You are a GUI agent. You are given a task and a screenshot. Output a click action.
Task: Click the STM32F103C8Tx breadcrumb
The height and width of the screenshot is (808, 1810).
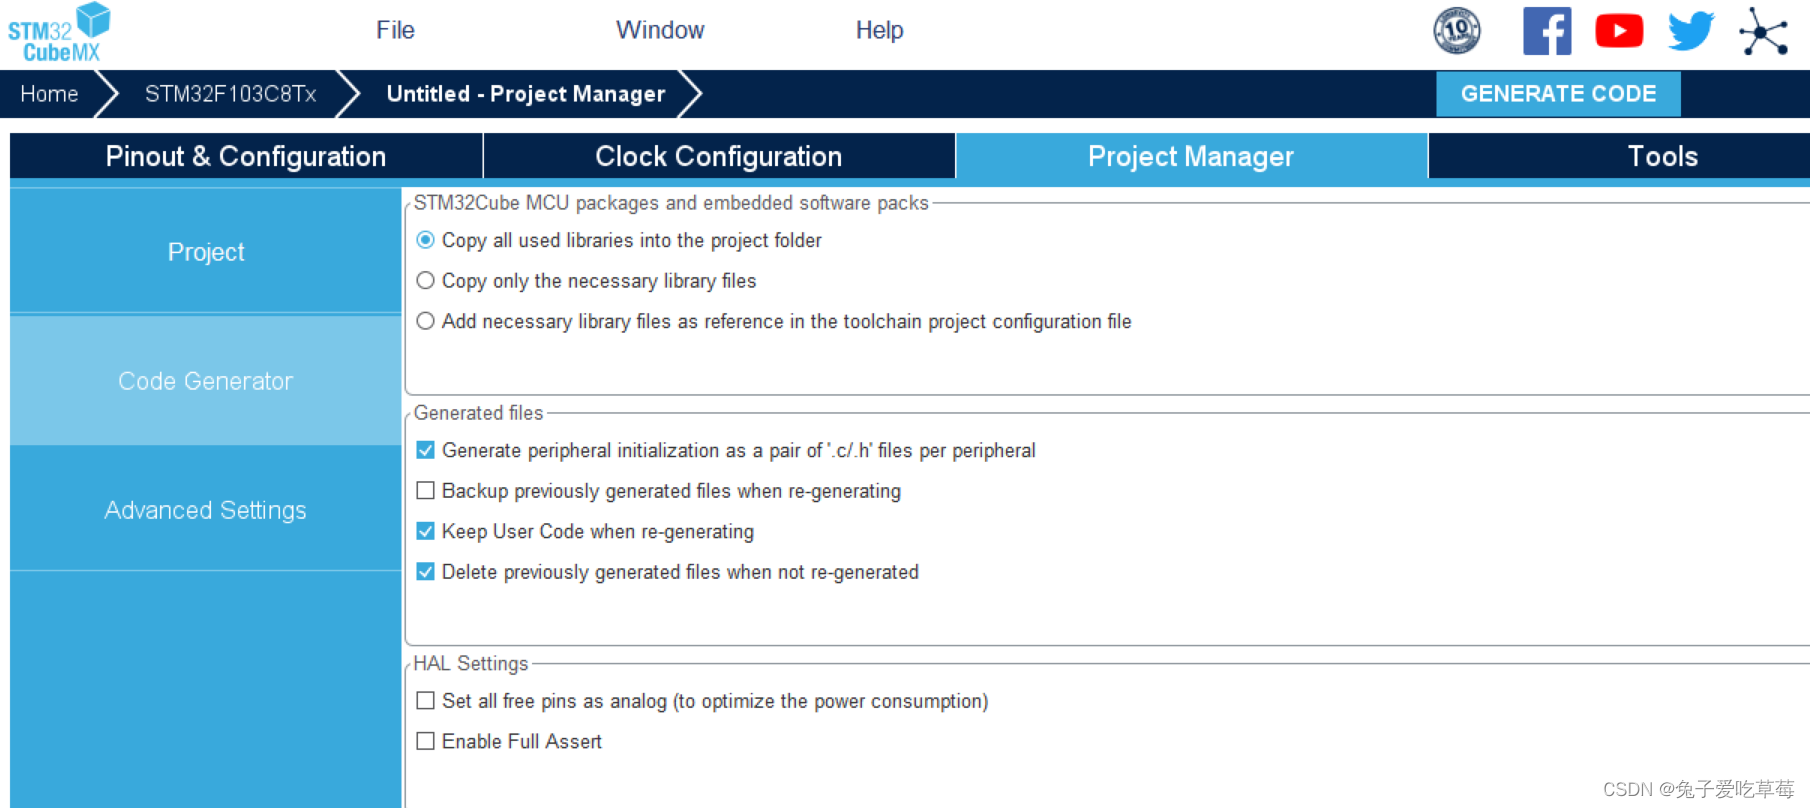(230, 94)
